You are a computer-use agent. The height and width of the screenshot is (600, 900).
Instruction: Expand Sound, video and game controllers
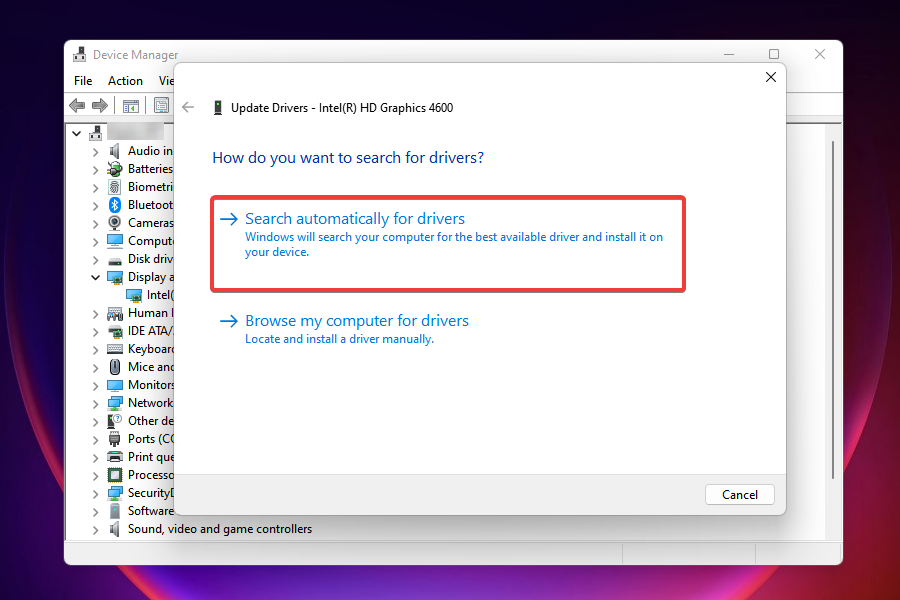(x=95, y=530)
